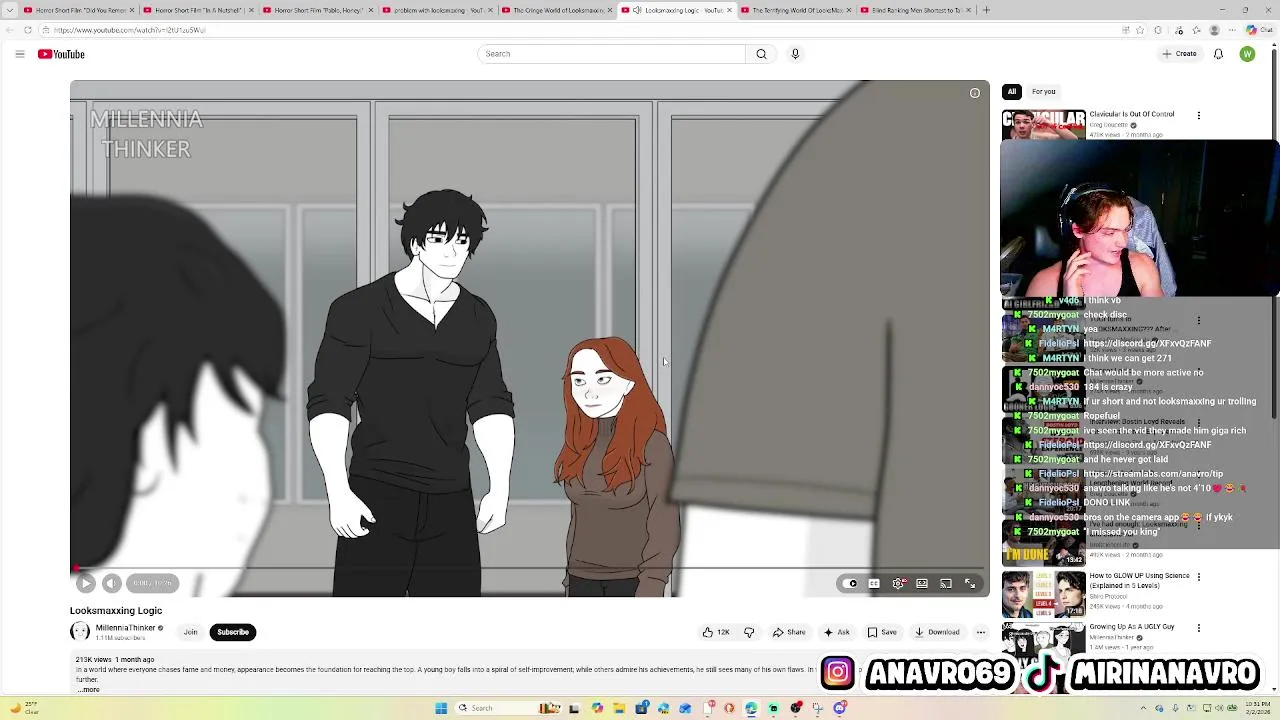The width and height of the screenshot is (1280, 720).
Task: Toggle the autoplay switch in player
Action: coord(851,584)
